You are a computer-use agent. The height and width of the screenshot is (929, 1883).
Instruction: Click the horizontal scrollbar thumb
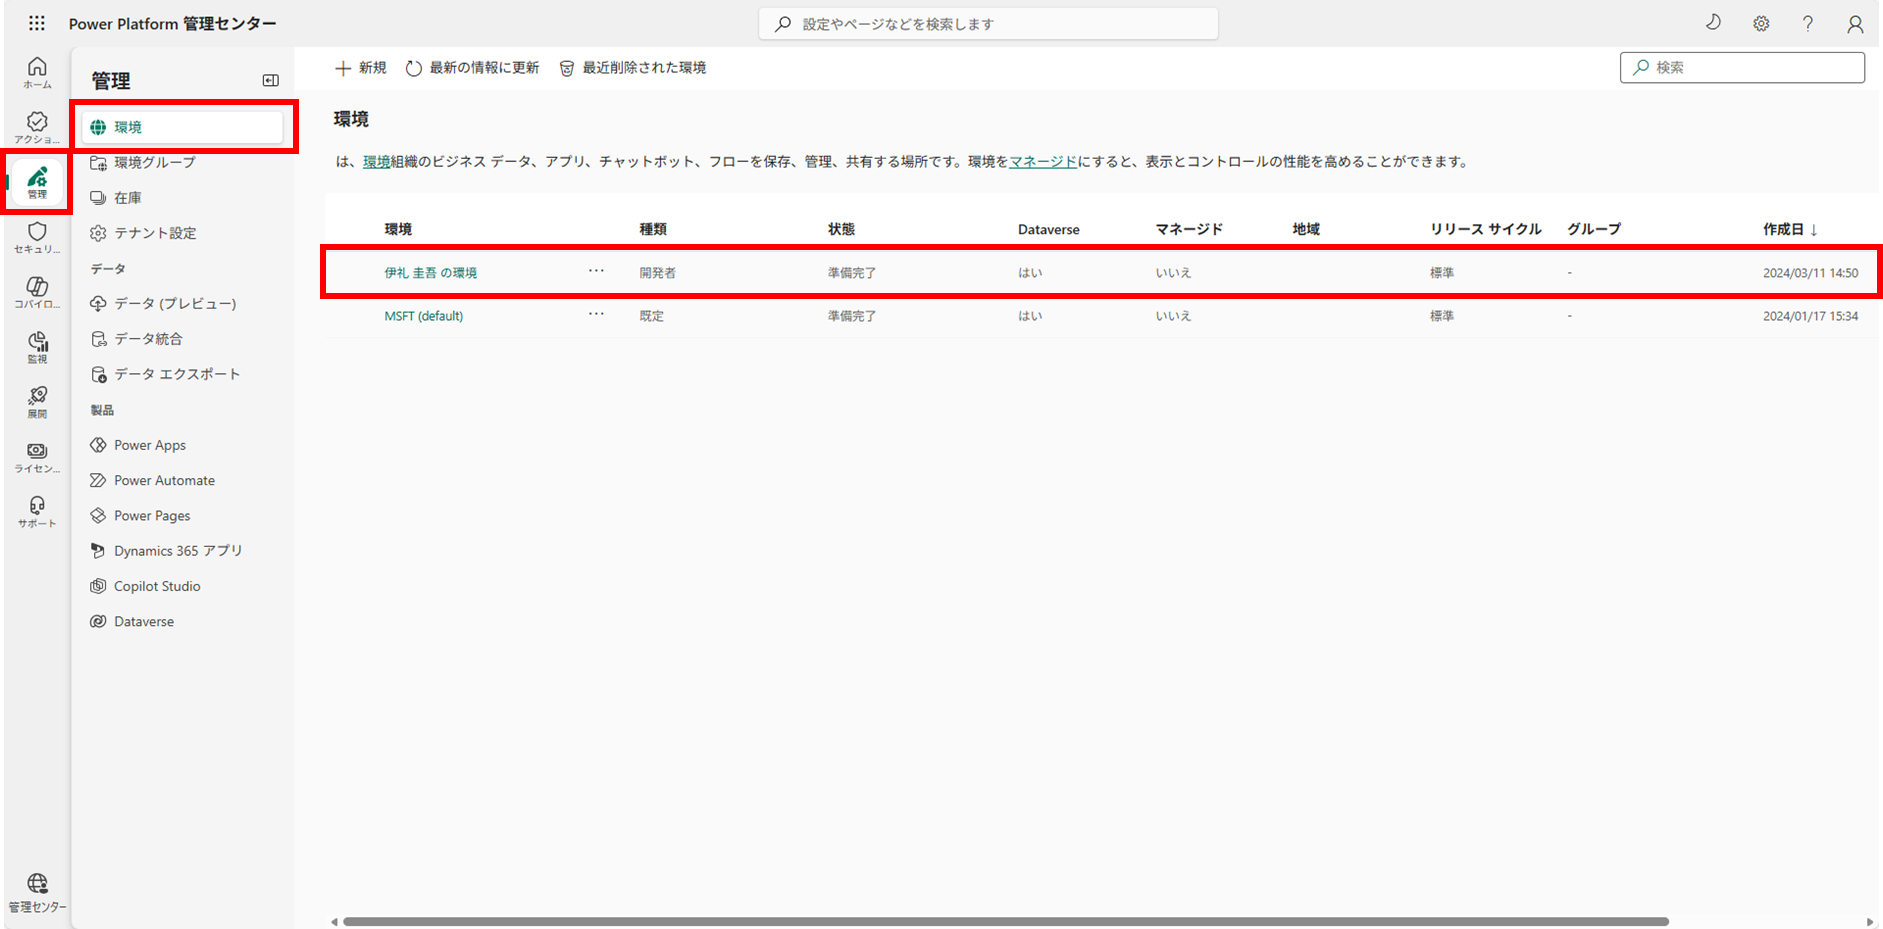tap(1006, 922)
